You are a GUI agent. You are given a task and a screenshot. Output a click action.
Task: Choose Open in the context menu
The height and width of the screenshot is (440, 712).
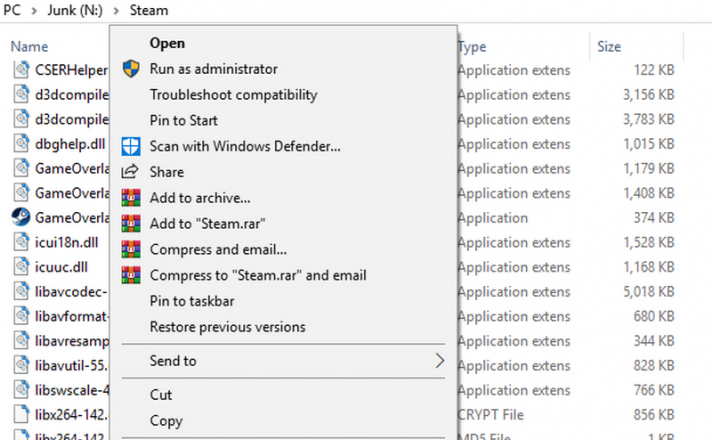coord(283,43)
